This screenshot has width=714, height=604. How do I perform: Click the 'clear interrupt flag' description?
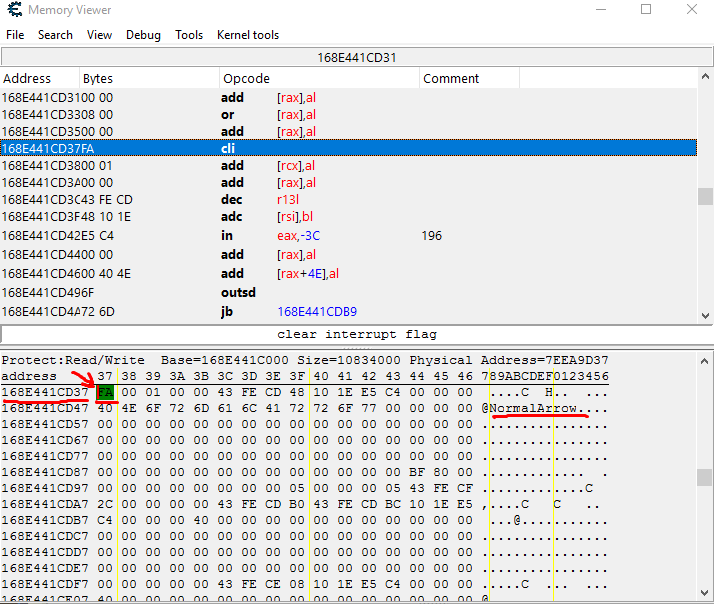pos(357,334)
